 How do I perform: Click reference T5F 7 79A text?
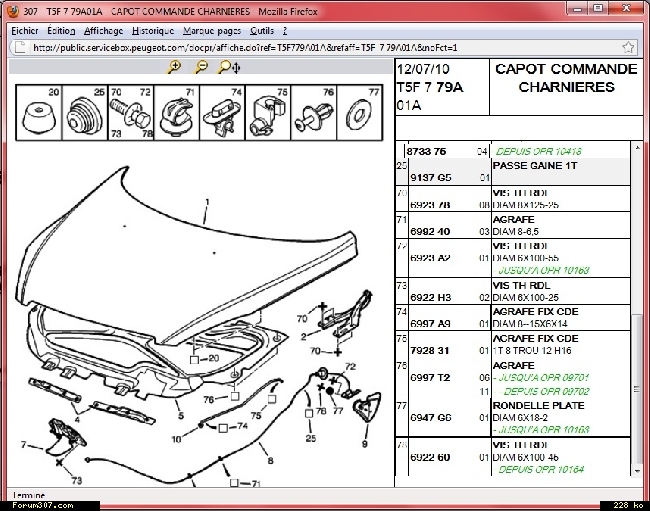click(429, 87)
